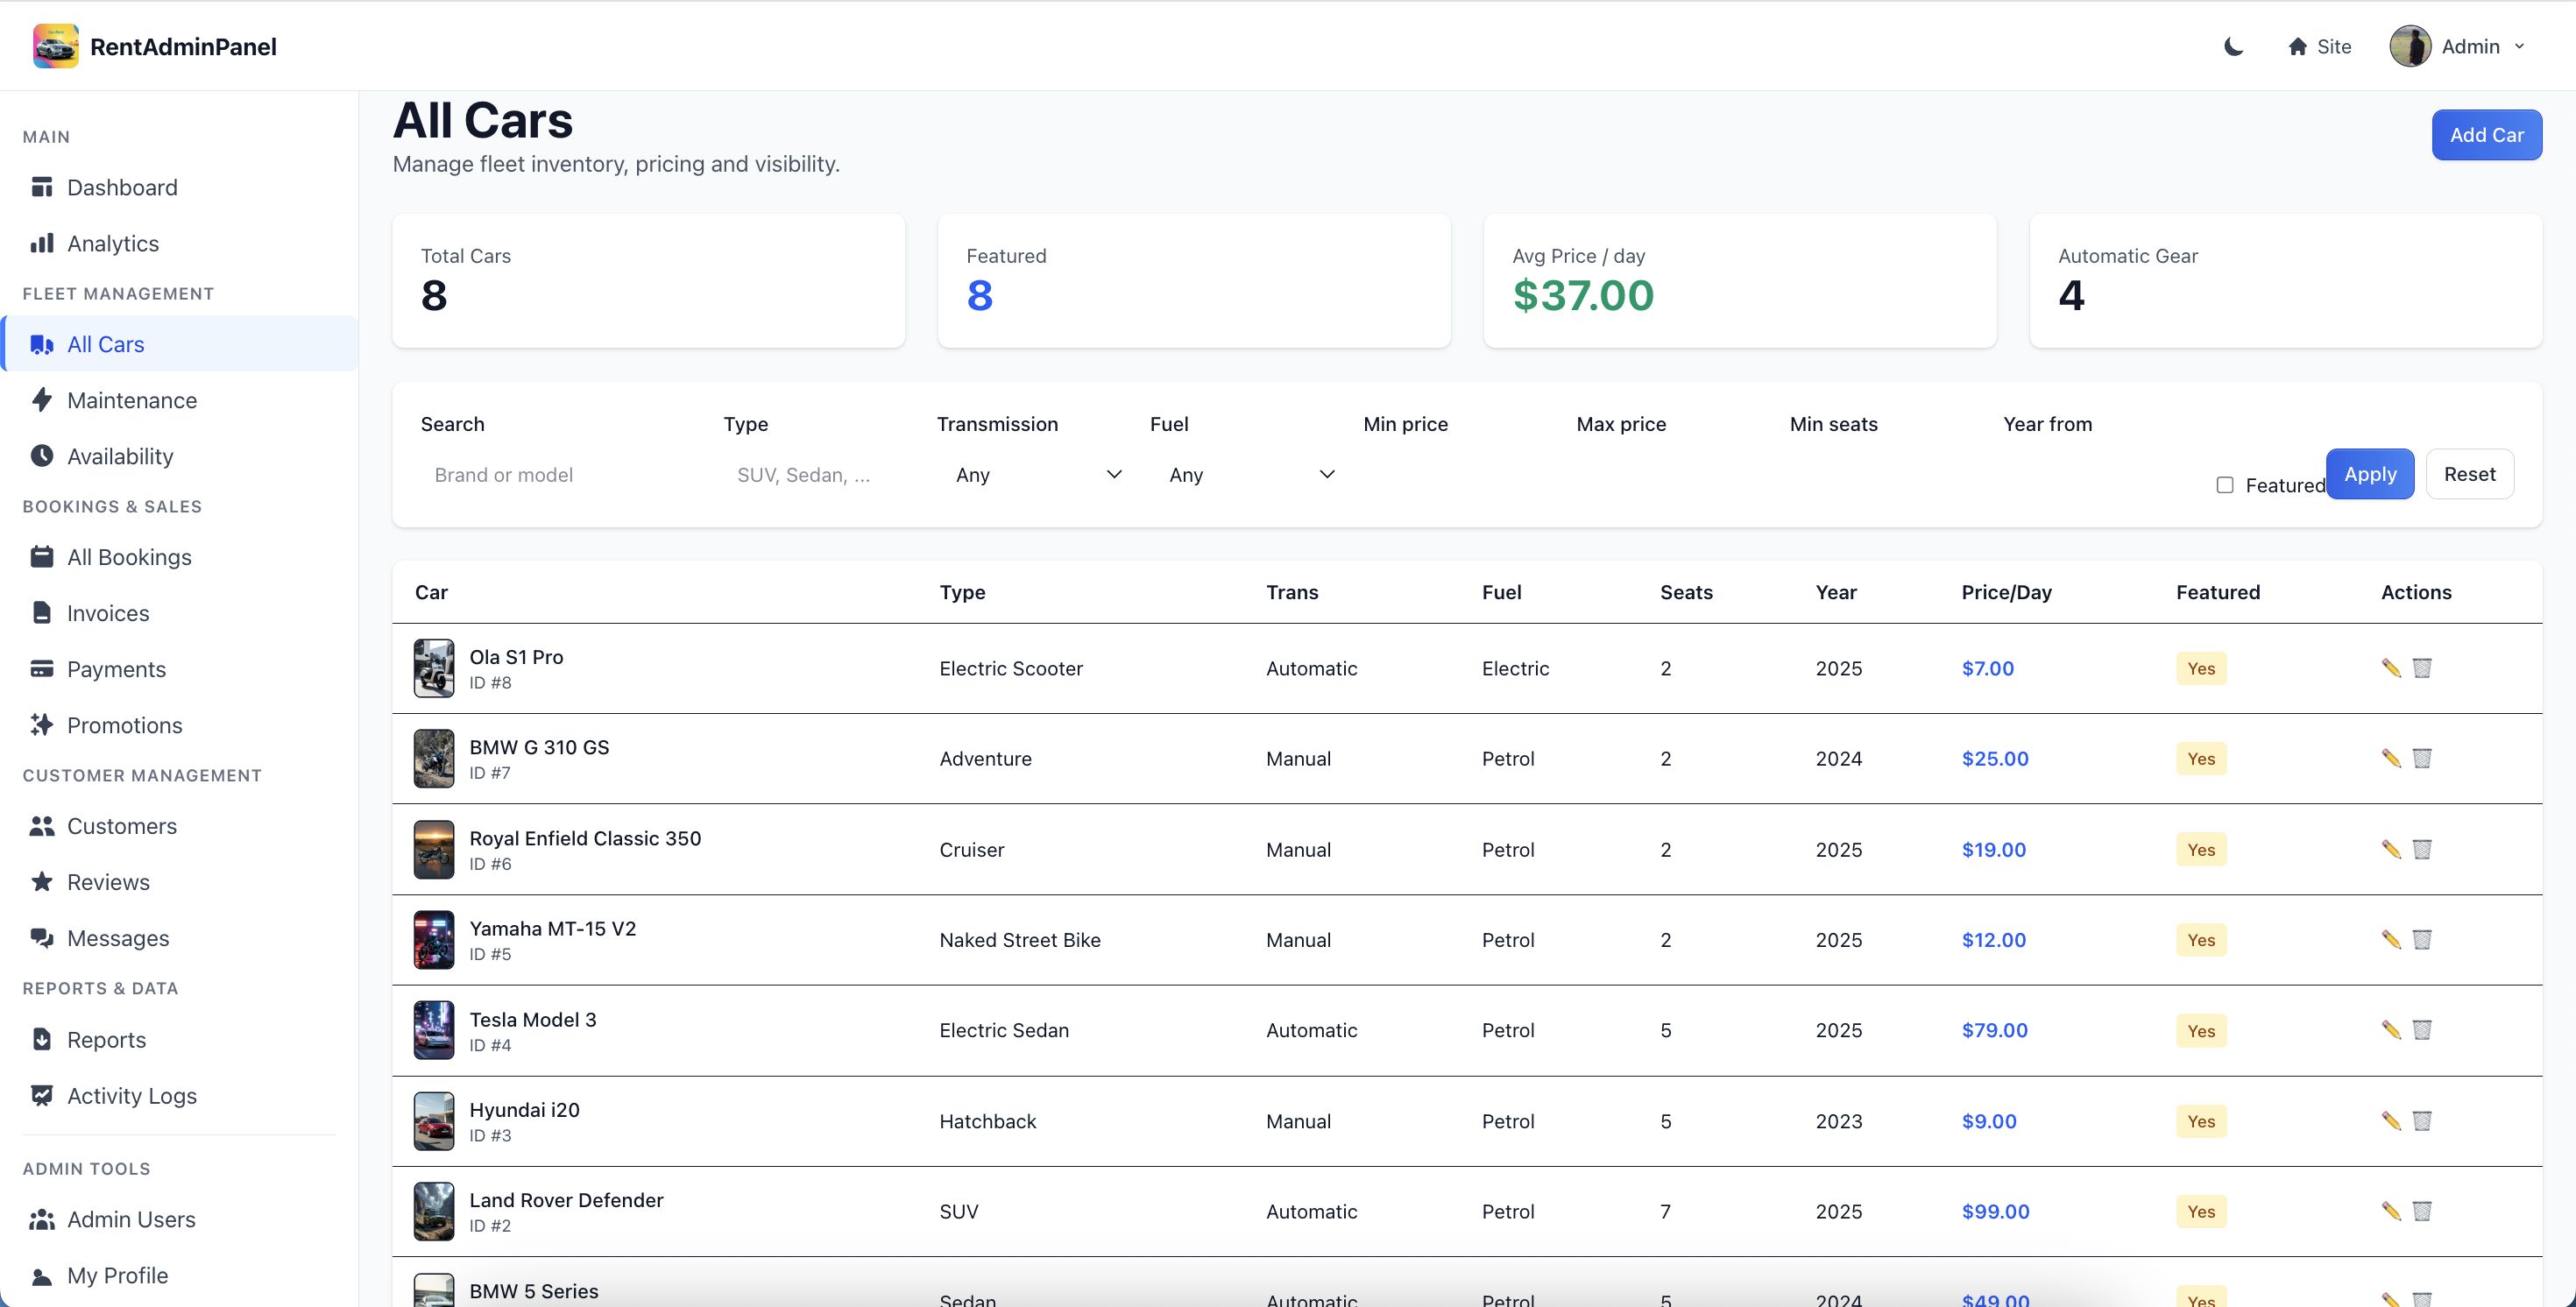Viewport: 2576px width, 1307px height.
Task: Go to All Bookings in sidebar
Action: 129,557
